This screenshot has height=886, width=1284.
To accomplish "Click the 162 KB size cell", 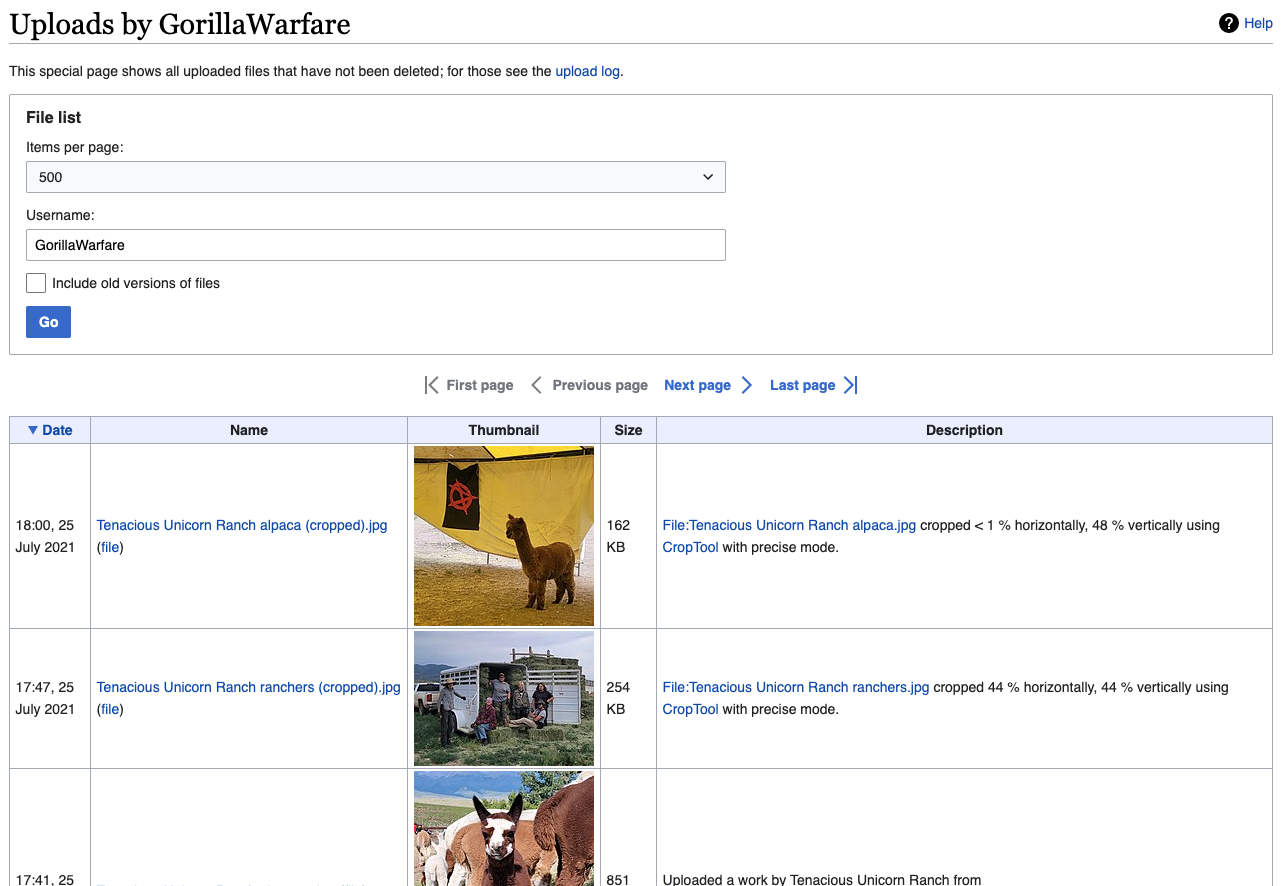I will (628, 536).
